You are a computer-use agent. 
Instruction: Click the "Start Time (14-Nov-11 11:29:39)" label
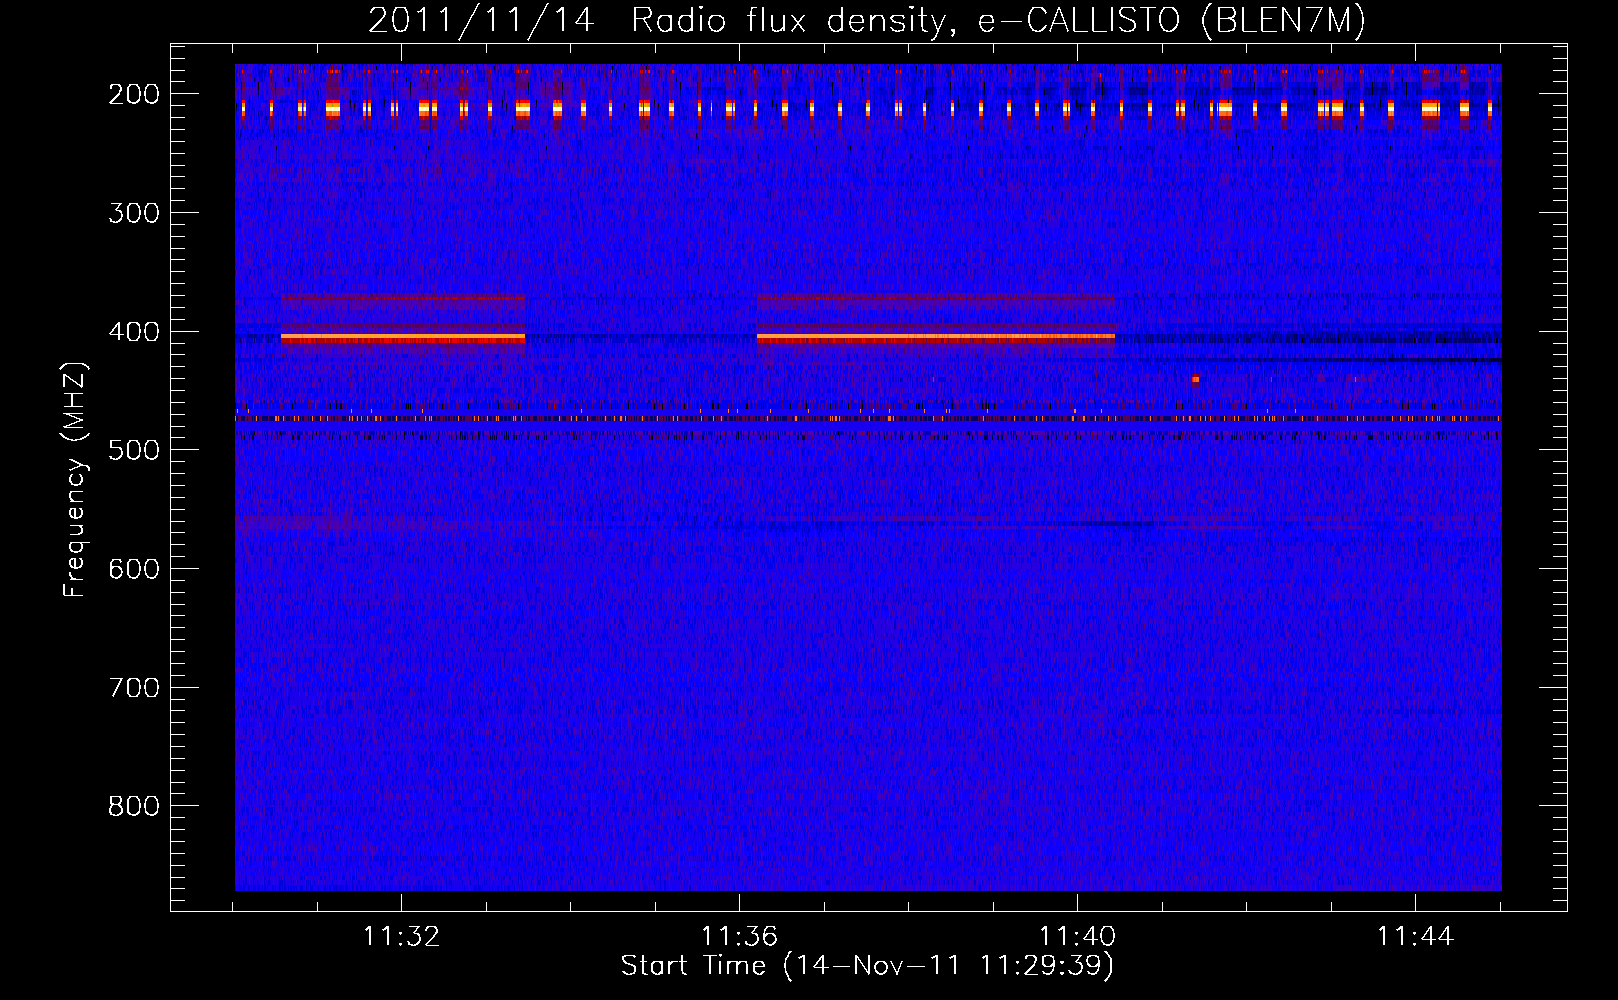(x=867, y=966)
